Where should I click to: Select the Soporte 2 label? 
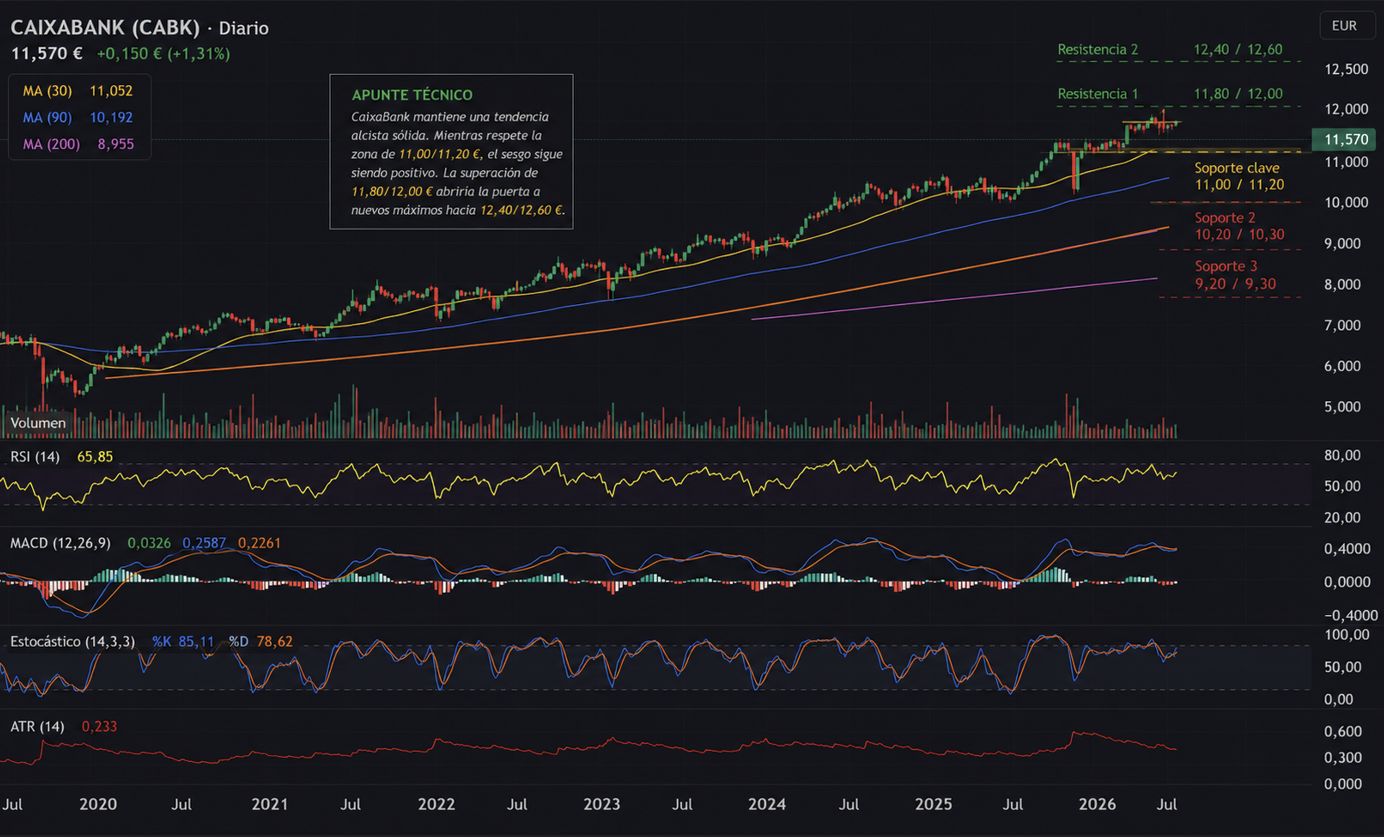(x=1225, y=218)
